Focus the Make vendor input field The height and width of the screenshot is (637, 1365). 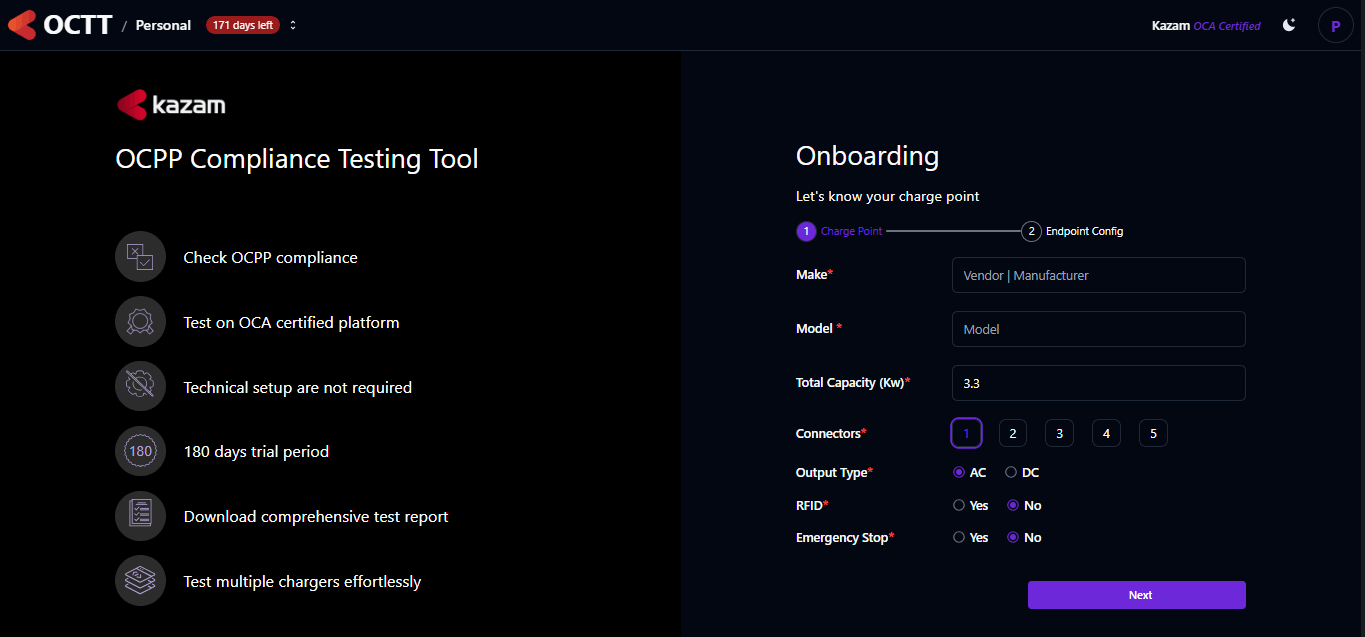click(x=1099, y=275)
